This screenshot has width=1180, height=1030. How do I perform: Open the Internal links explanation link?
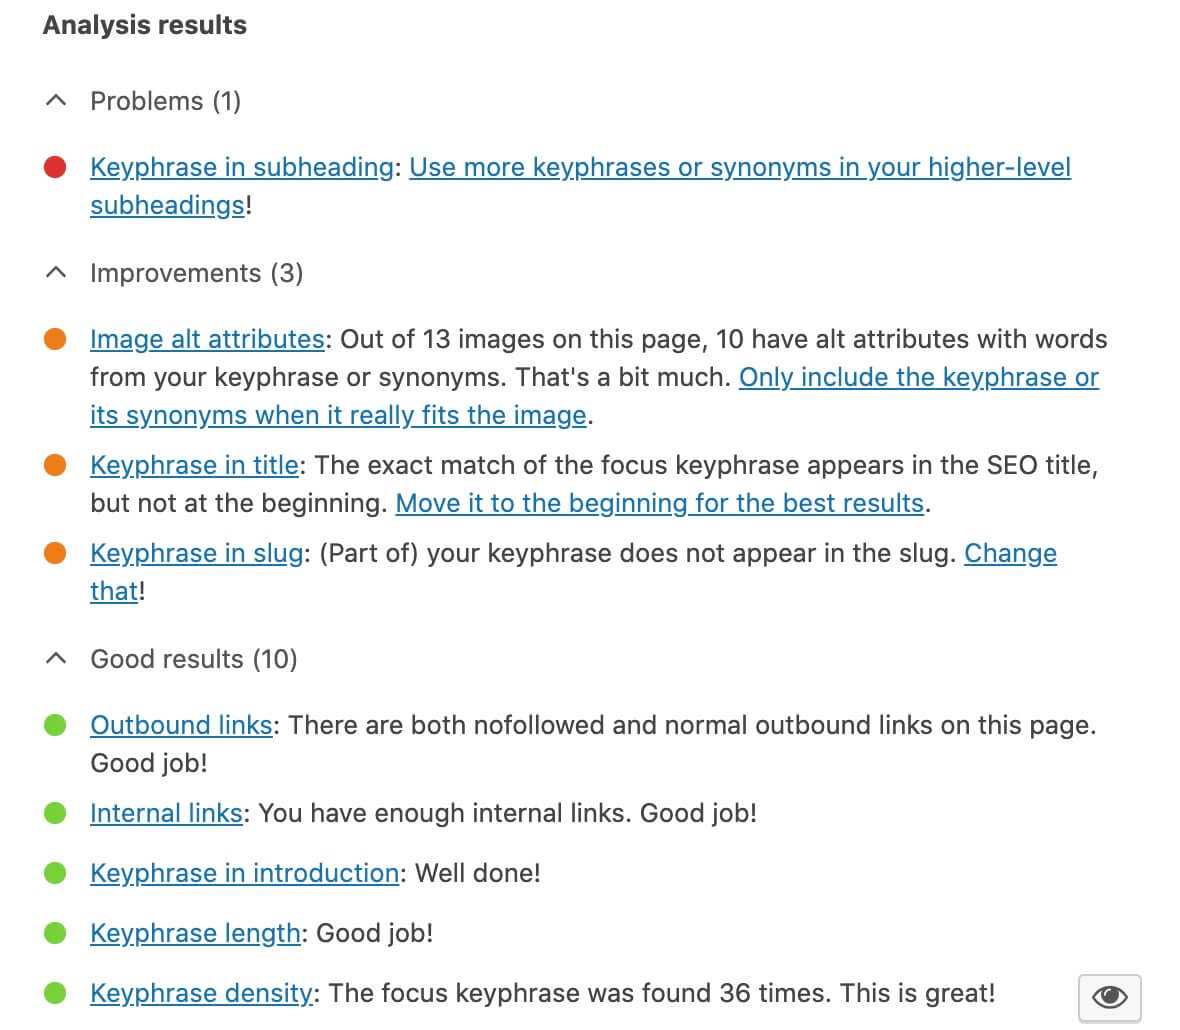pos(166,813)
